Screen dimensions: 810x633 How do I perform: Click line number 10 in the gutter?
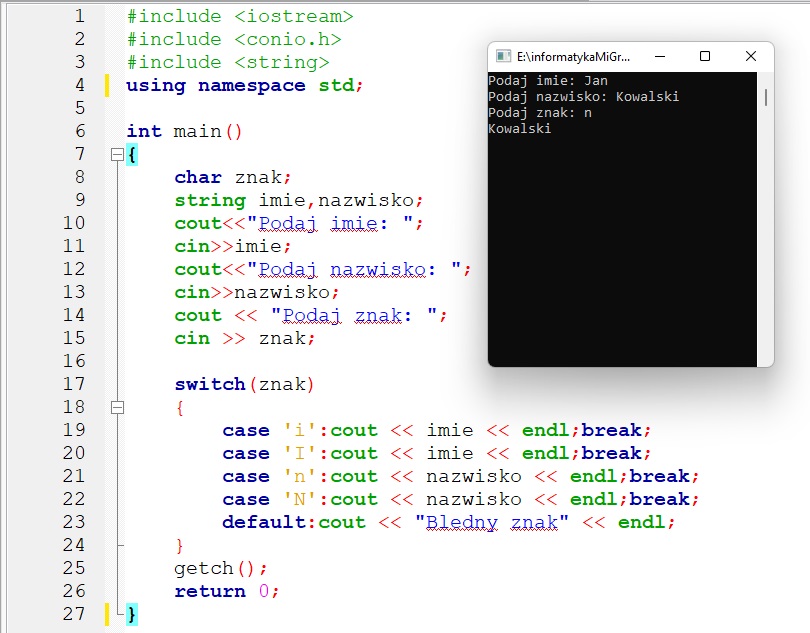[74, 223]
